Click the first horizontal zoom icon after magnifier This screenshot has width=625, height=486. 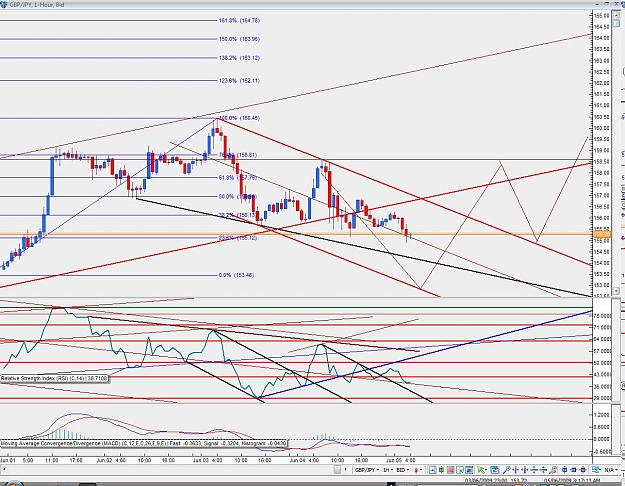(516, 470)
